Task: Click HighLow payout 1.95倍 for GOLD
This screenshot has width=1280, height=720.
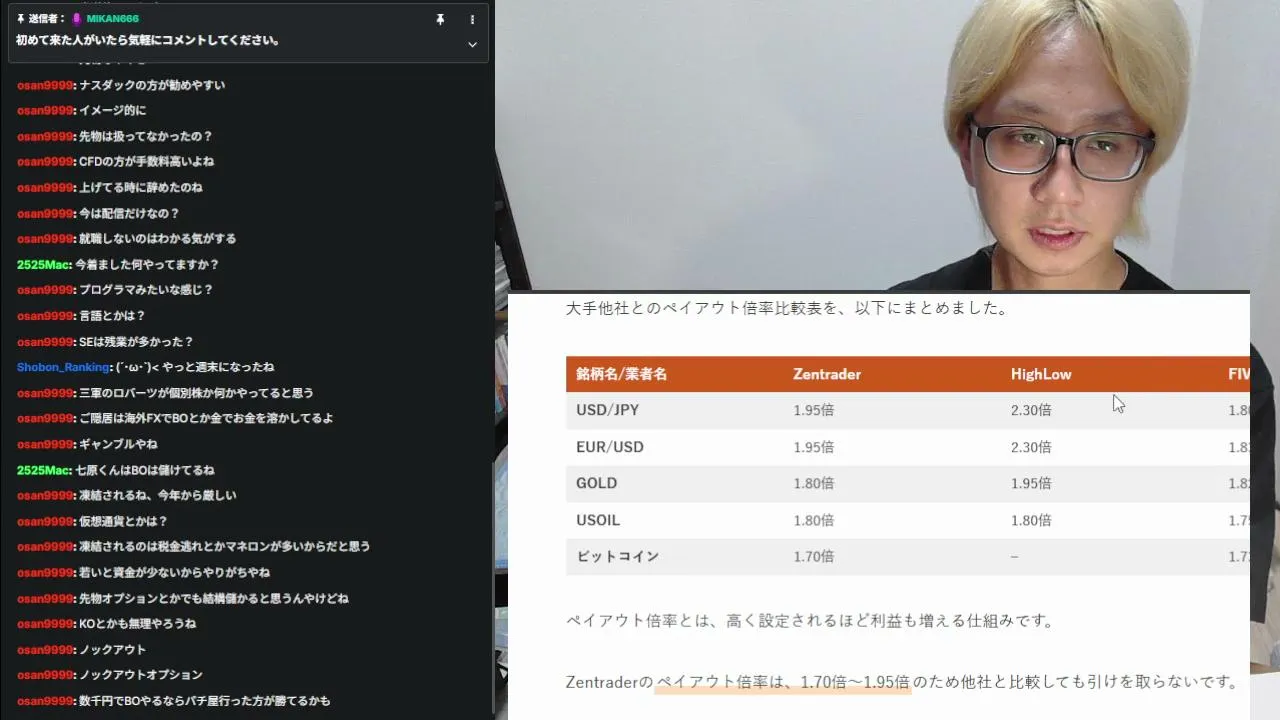Action: pos(1031,483)
